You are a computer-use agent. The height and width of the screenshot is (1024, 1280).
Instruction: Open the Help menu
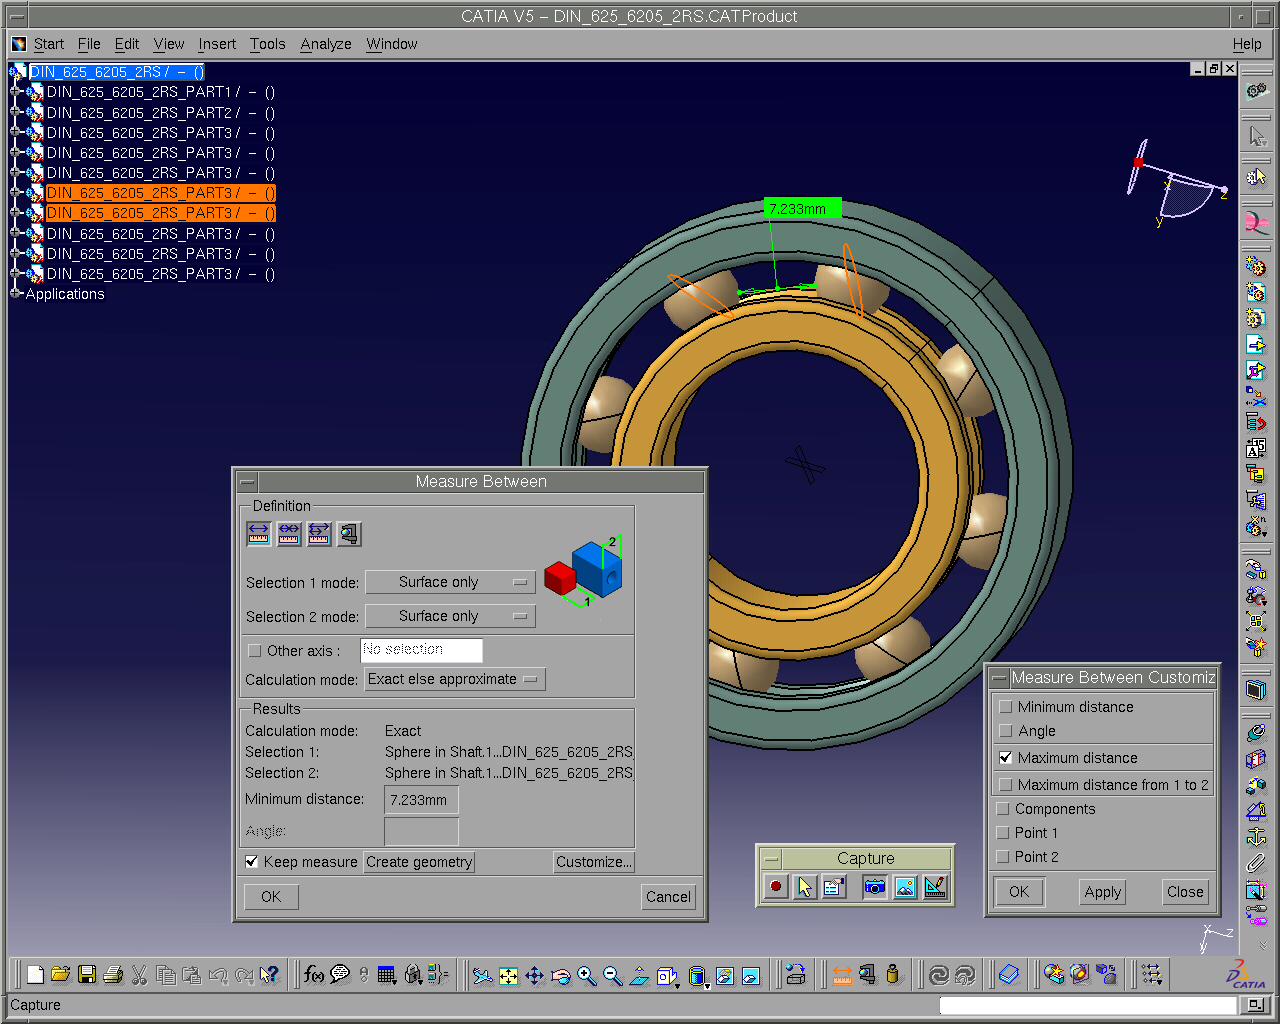[x=1247, y=44]
